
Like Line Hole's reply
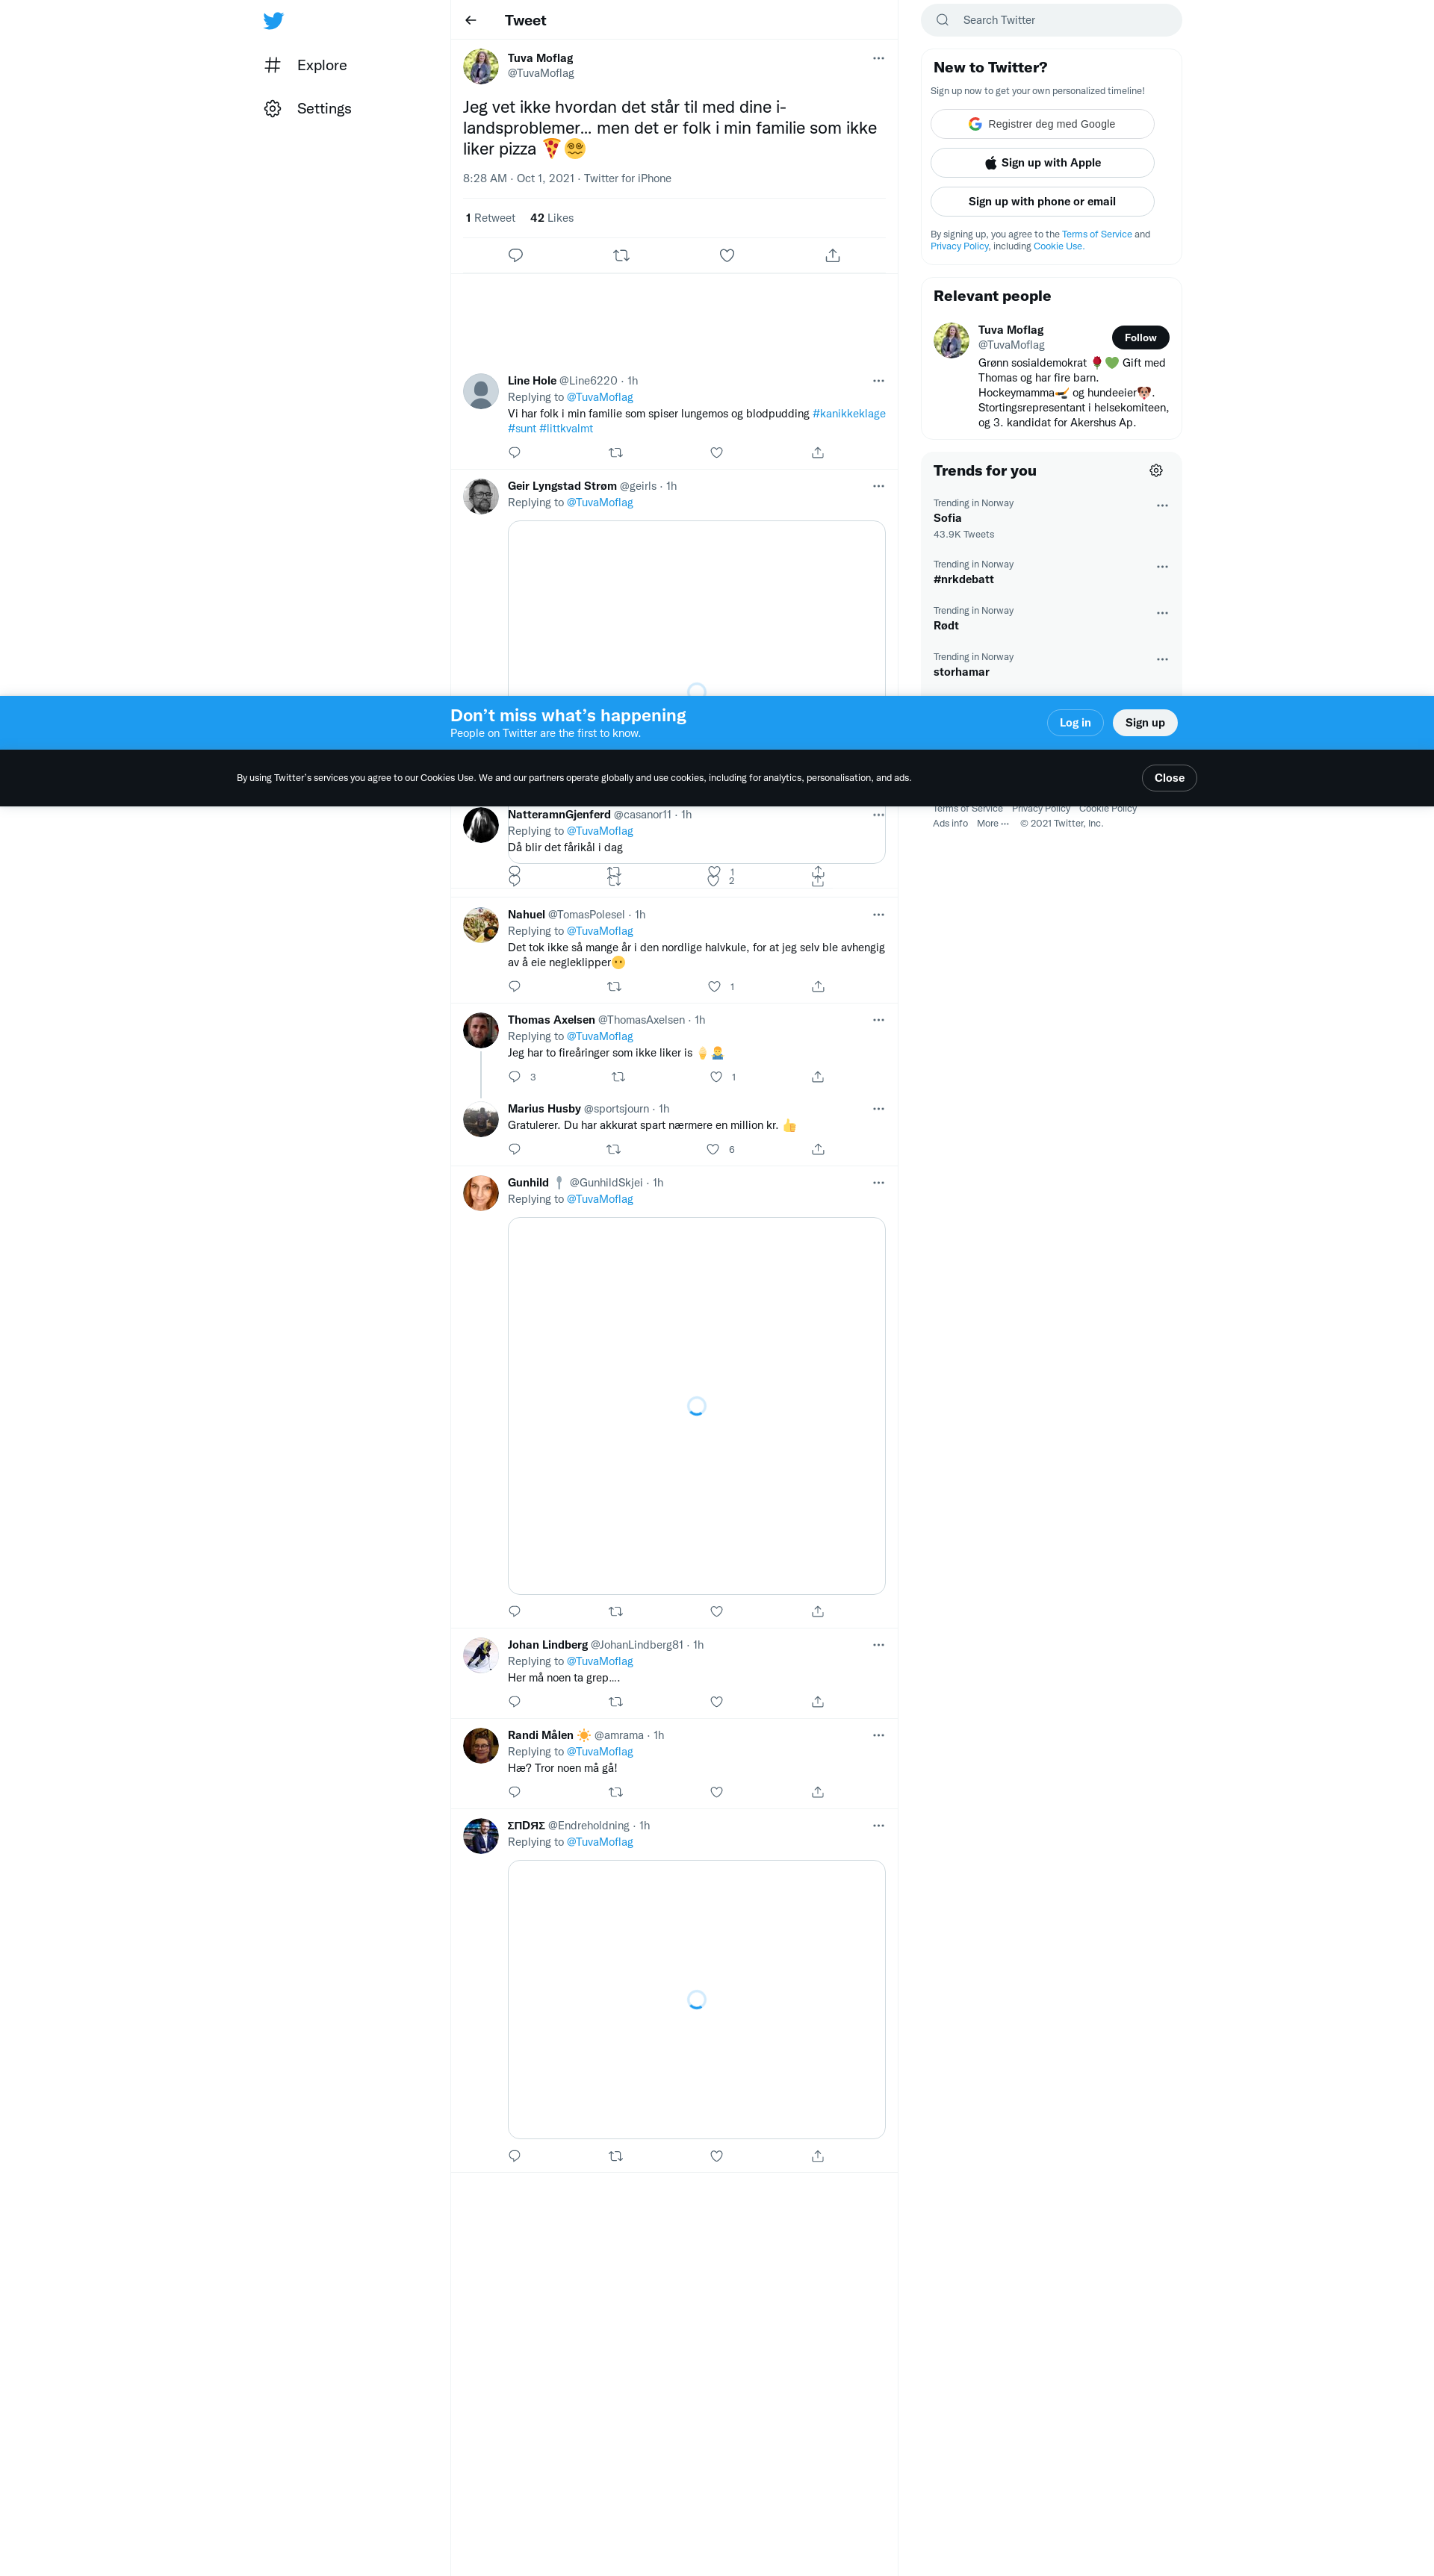(717, 453)
